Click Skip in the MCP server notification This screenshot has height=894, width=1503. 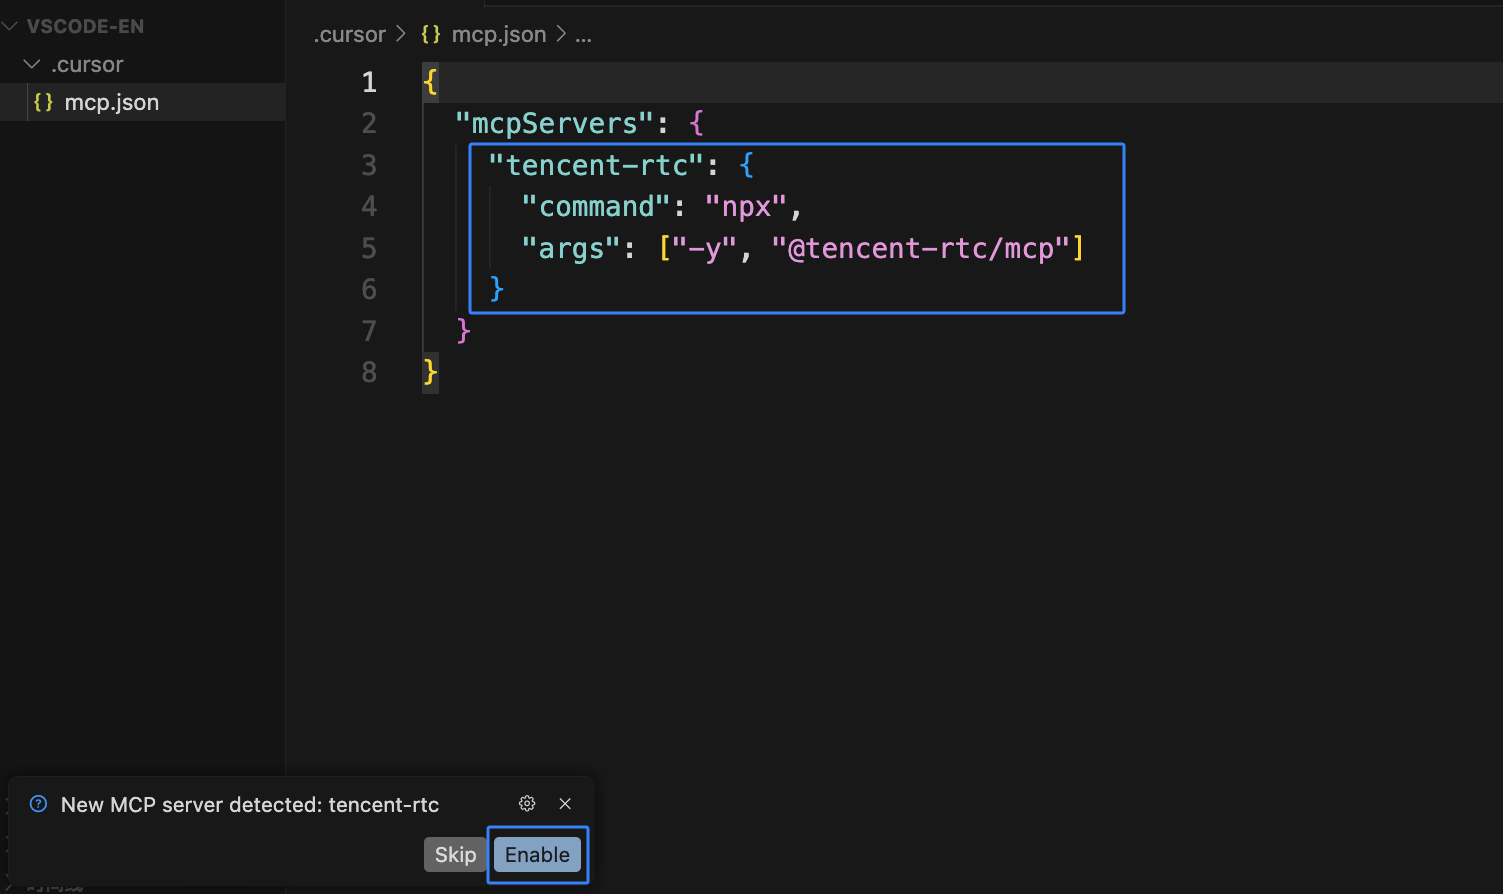pos(455,855)
